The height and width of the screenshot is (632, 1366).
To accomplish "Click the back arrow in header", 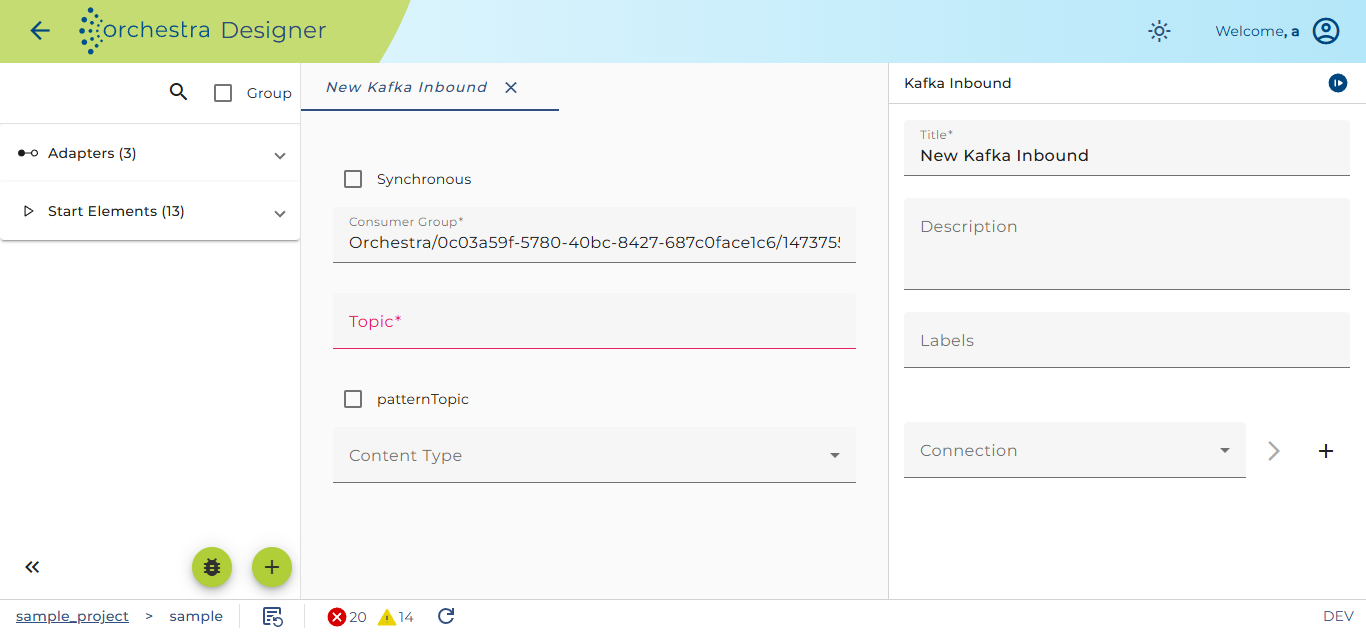I will 40,31.
